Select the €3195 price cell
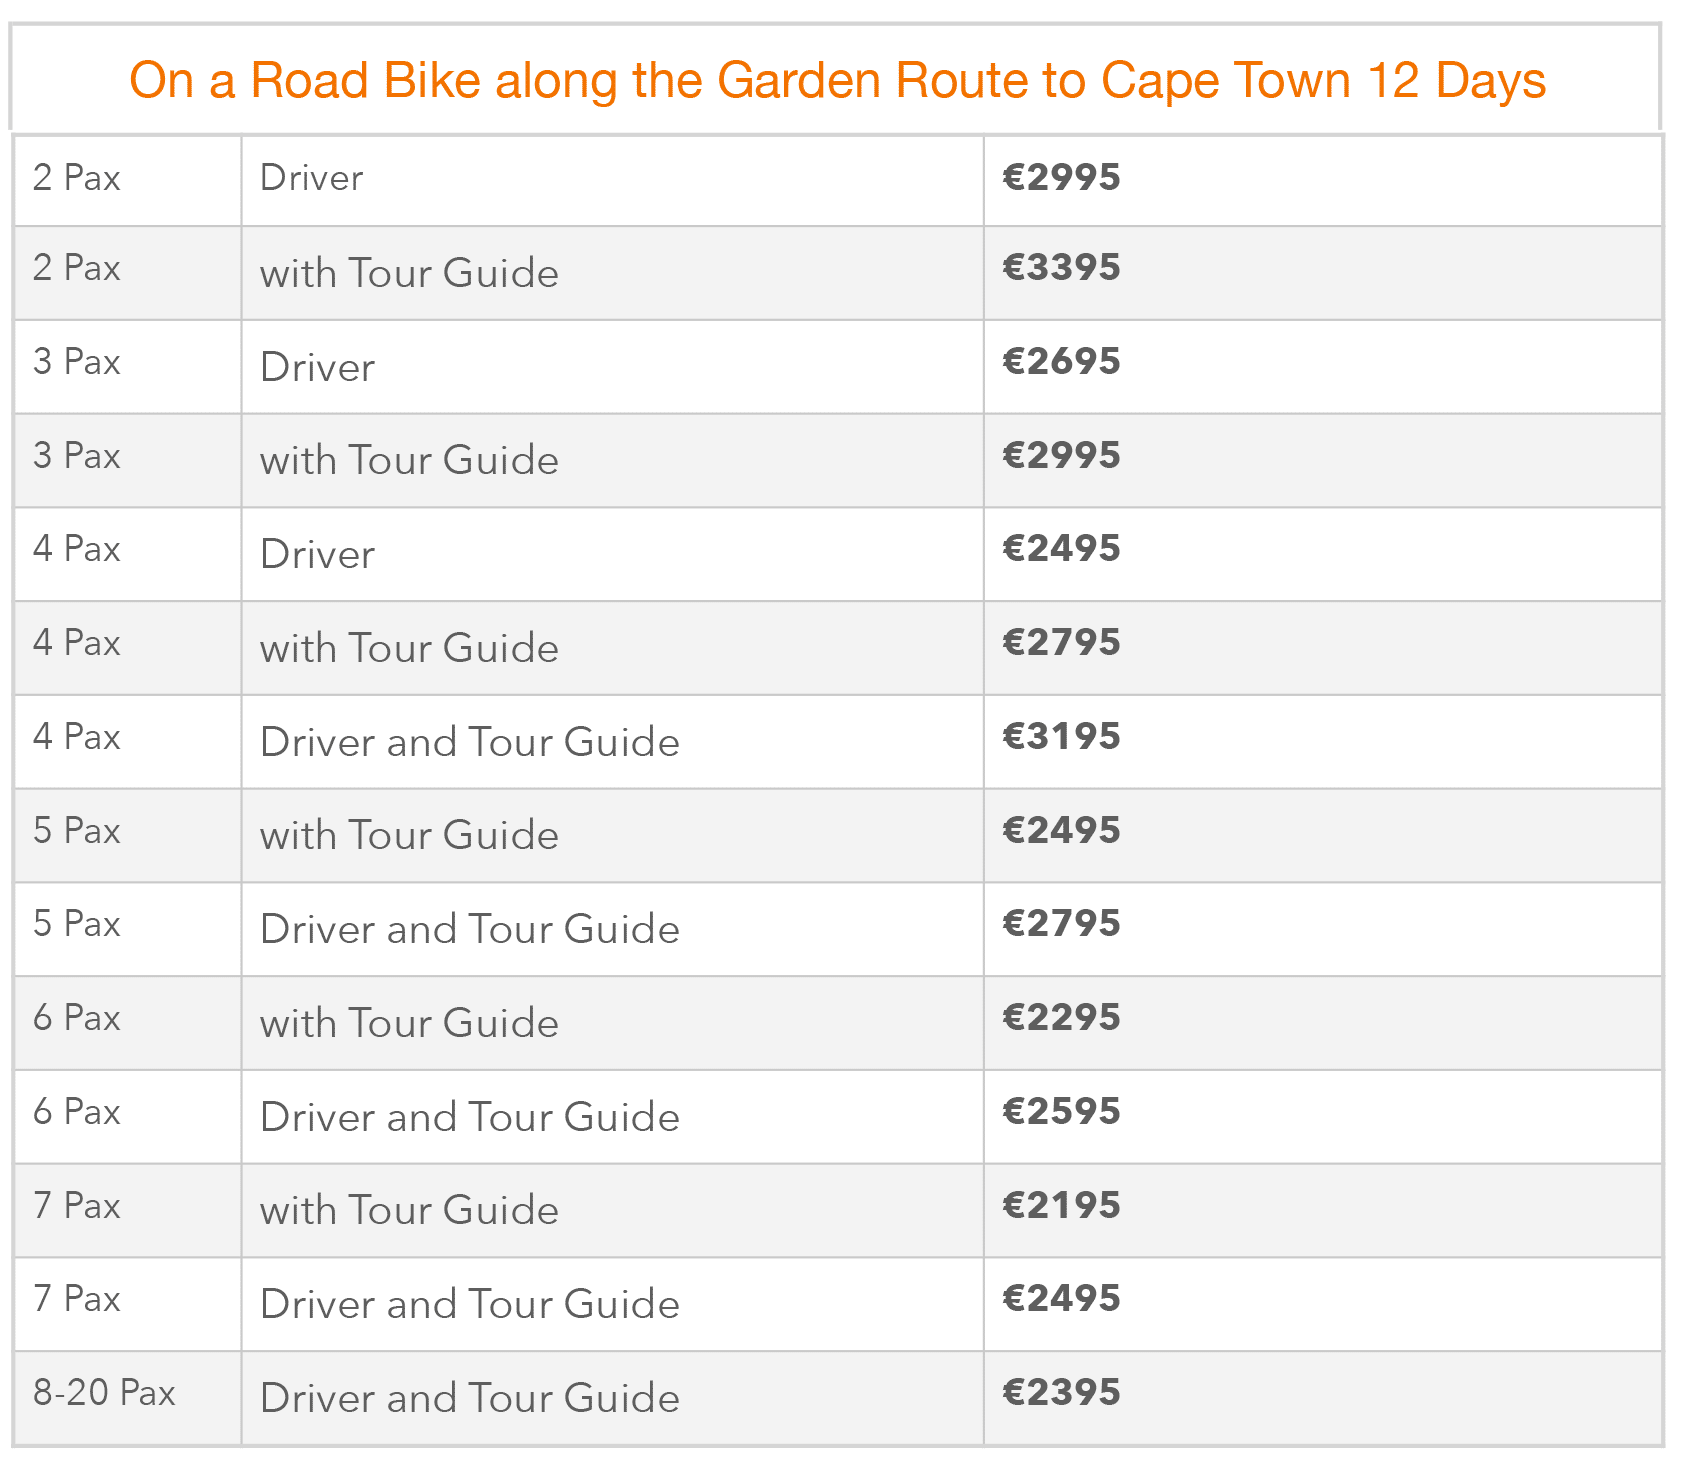 pyautogui.click(x=1061, y=737)
